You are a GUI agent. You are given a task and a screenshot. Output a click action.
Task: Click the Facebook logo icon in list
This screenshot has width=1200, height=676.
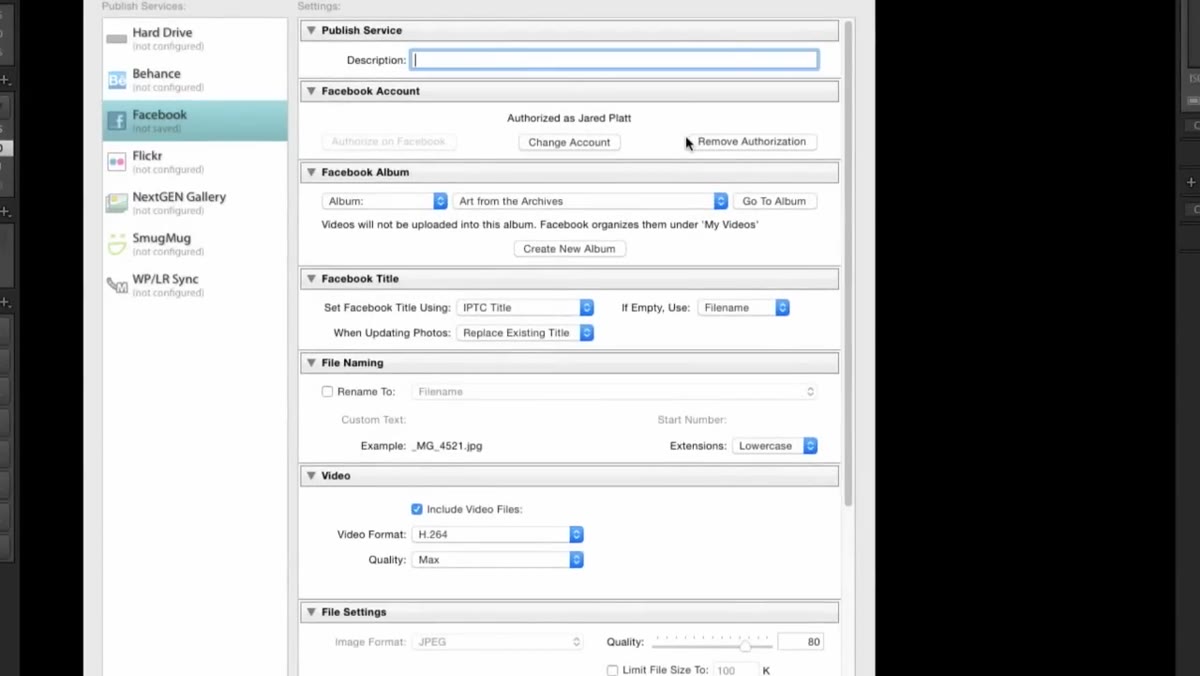coord(117,121)
